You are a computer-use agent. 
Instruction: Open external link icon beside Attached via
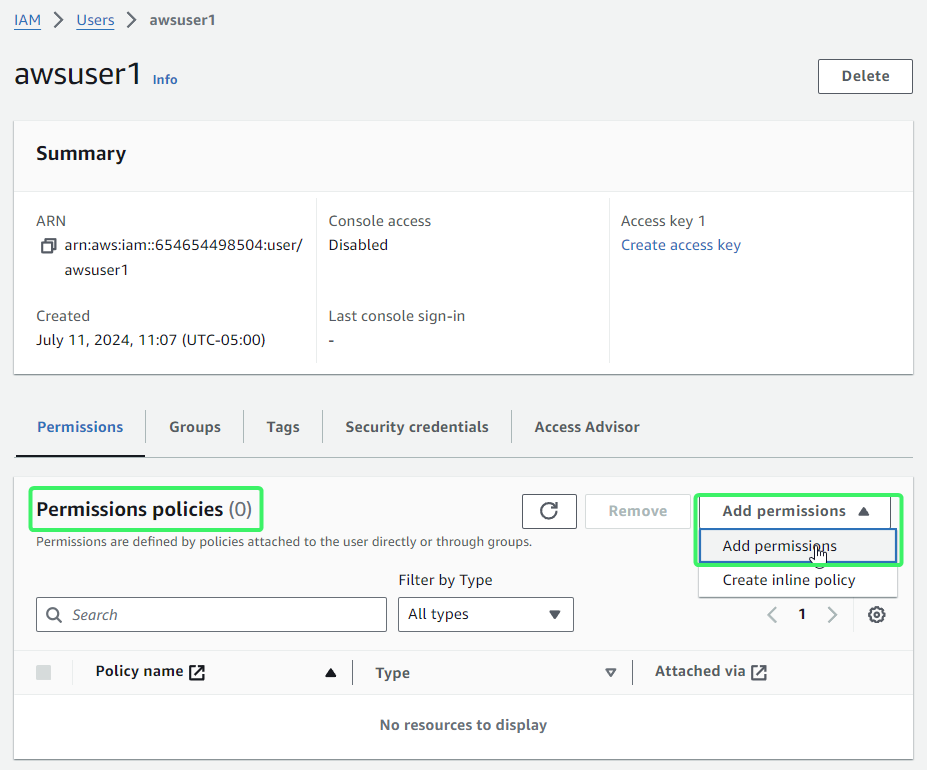click(x=759, y=672)
